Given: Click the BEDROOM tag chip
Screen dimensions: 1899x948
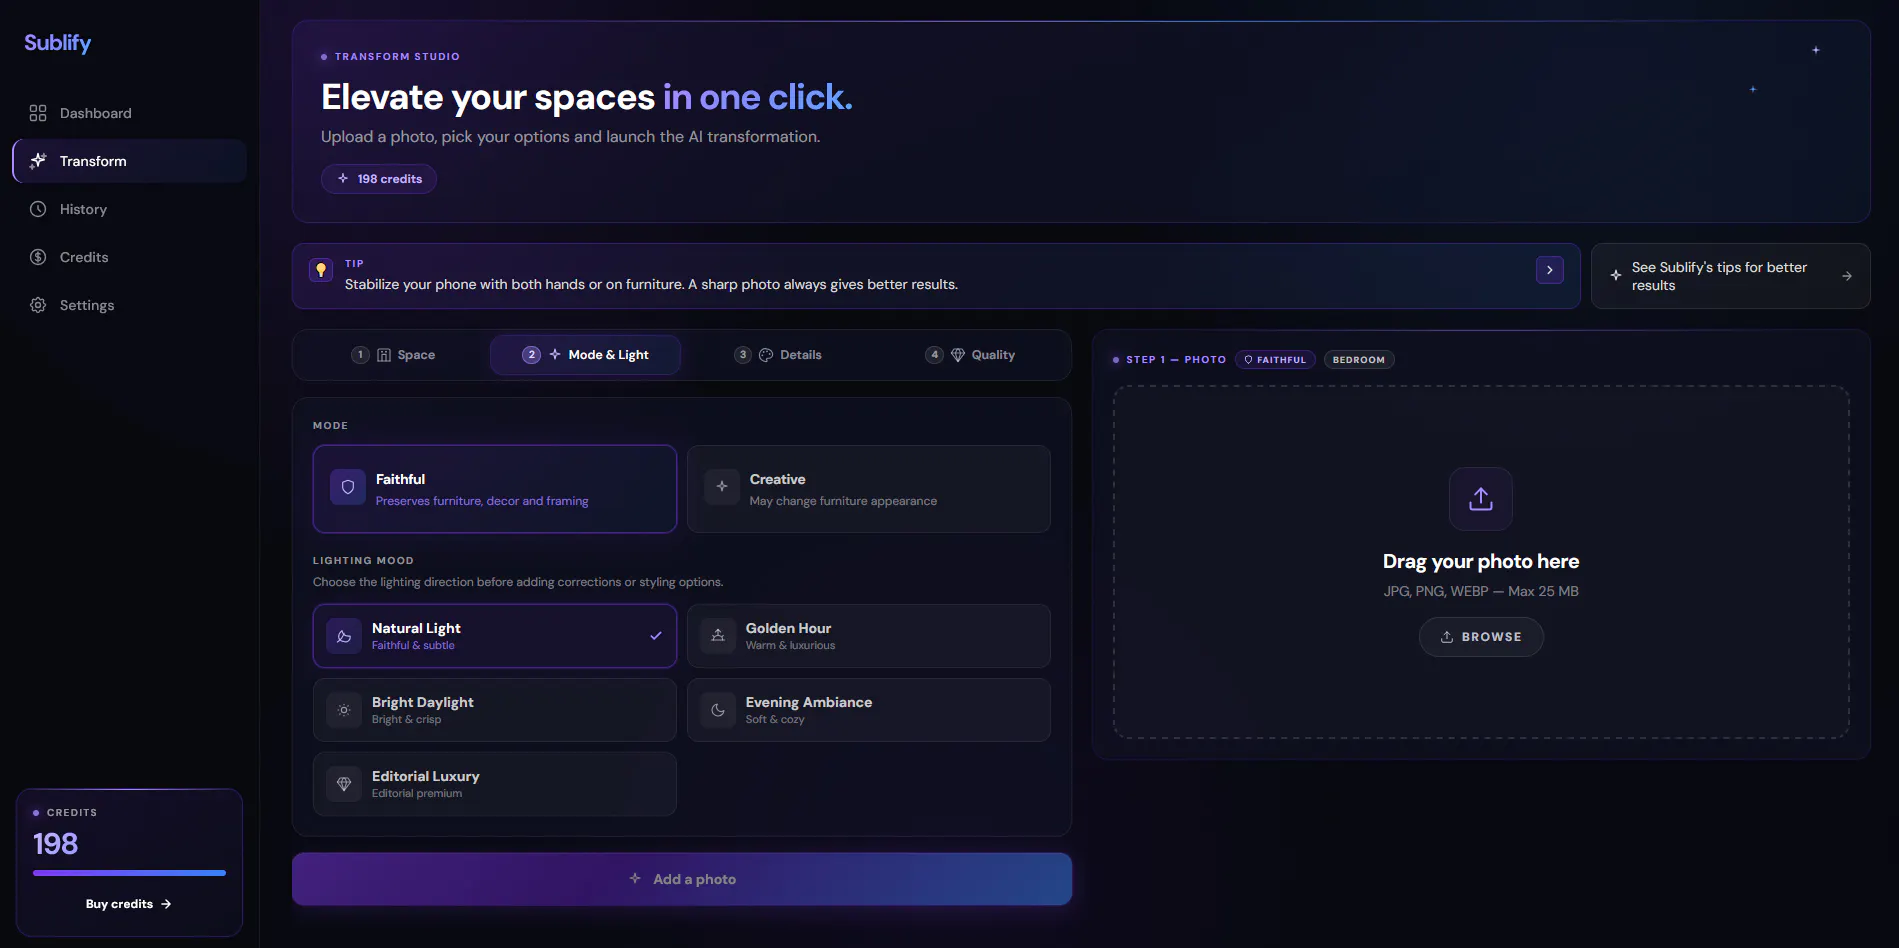Looking at the screenshot, I should [x=1359, y=360].
